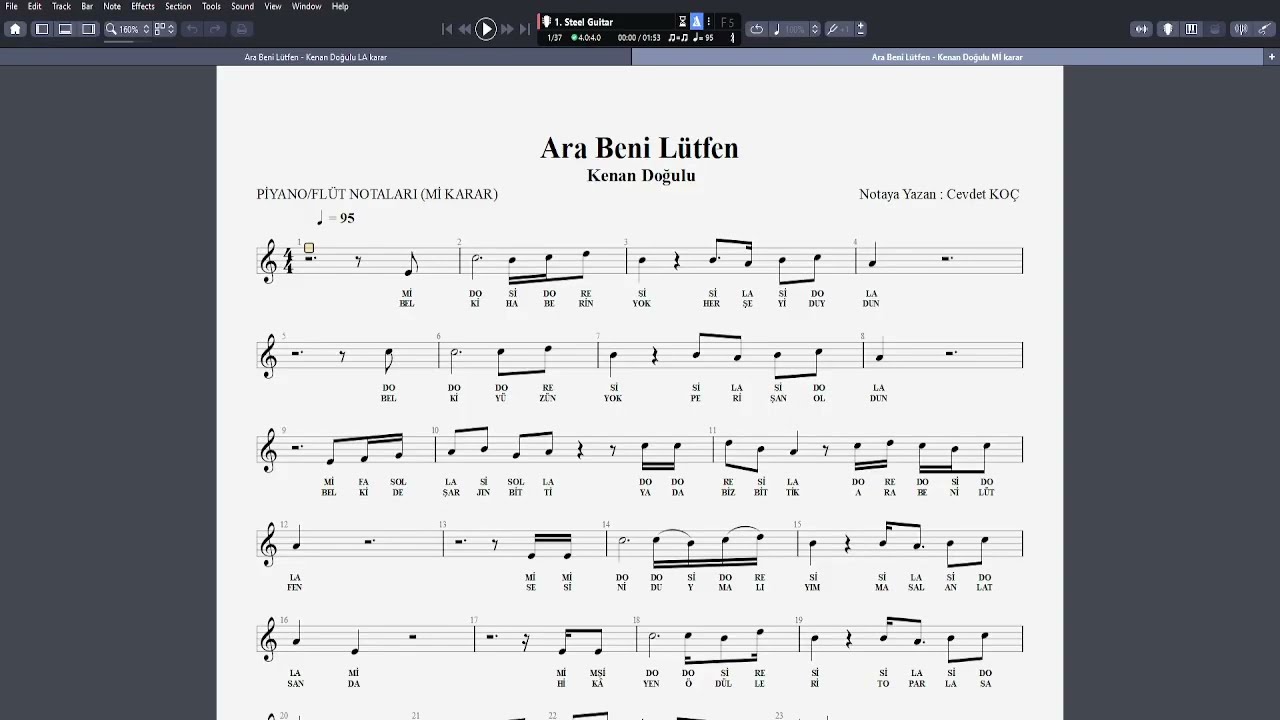Click the Ara Beni Lütfen score title

pyautogui.click(x=639, y=148)
